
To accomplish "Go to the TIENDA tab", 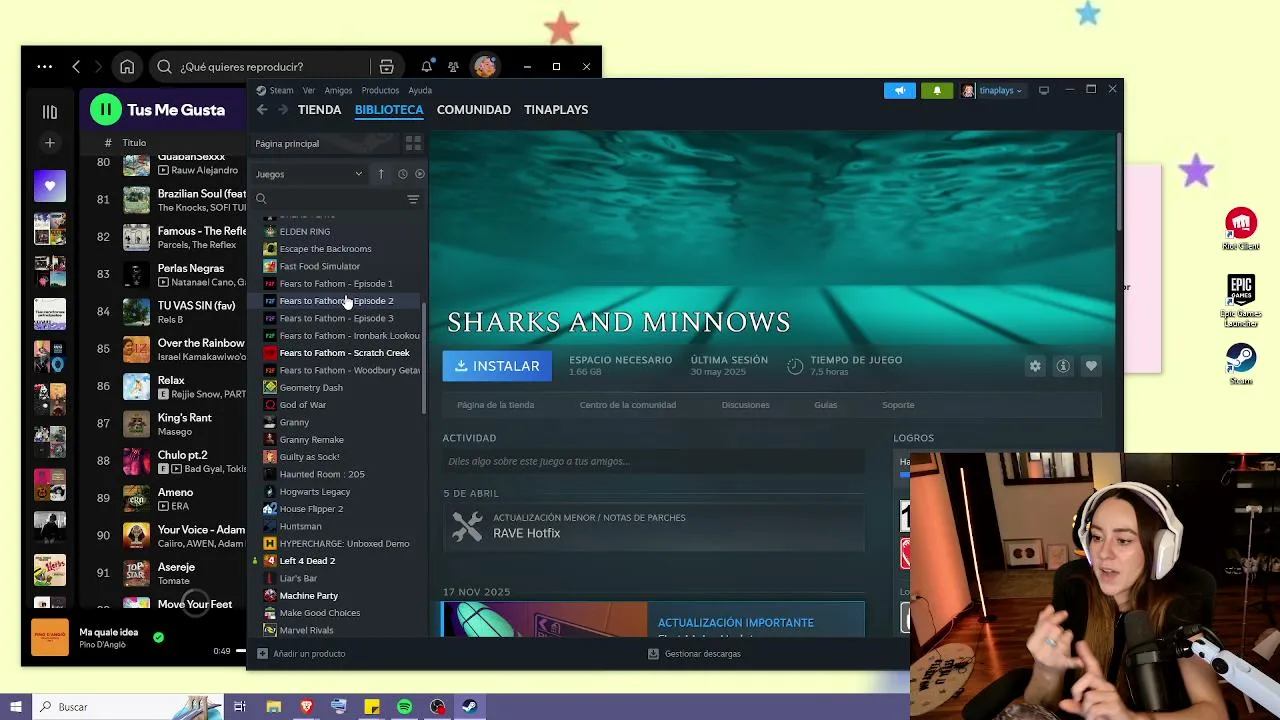I will (x=319, y=110).
